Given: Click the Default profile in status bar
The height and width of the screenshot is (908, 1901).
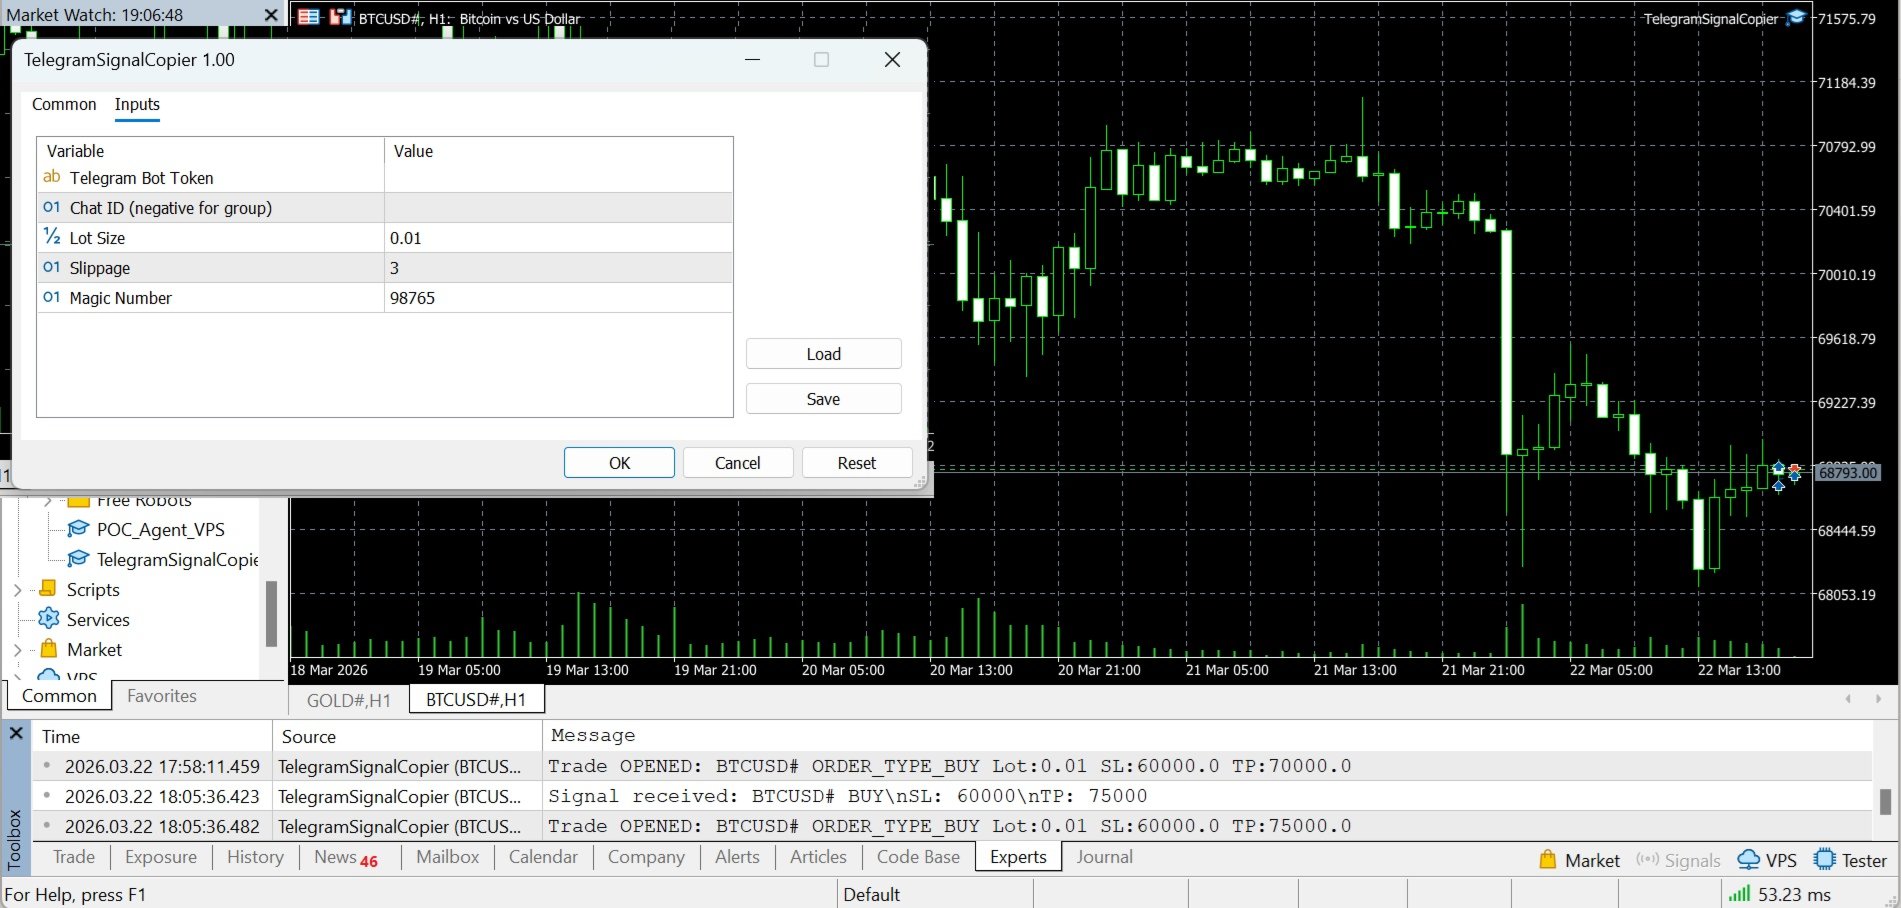Looking at the screenshot, I should coord(872,894).
